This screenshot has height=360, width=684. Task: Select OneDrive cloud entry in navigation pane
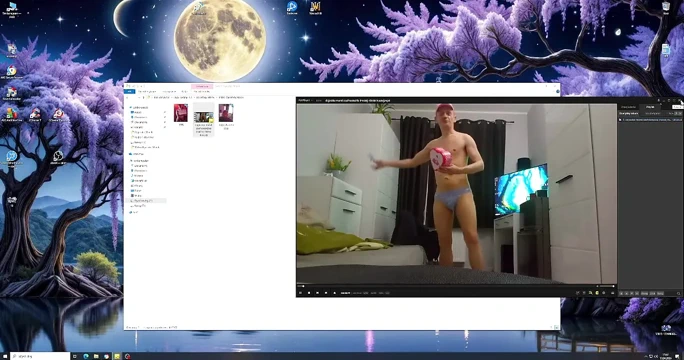[x=136, y=154]
